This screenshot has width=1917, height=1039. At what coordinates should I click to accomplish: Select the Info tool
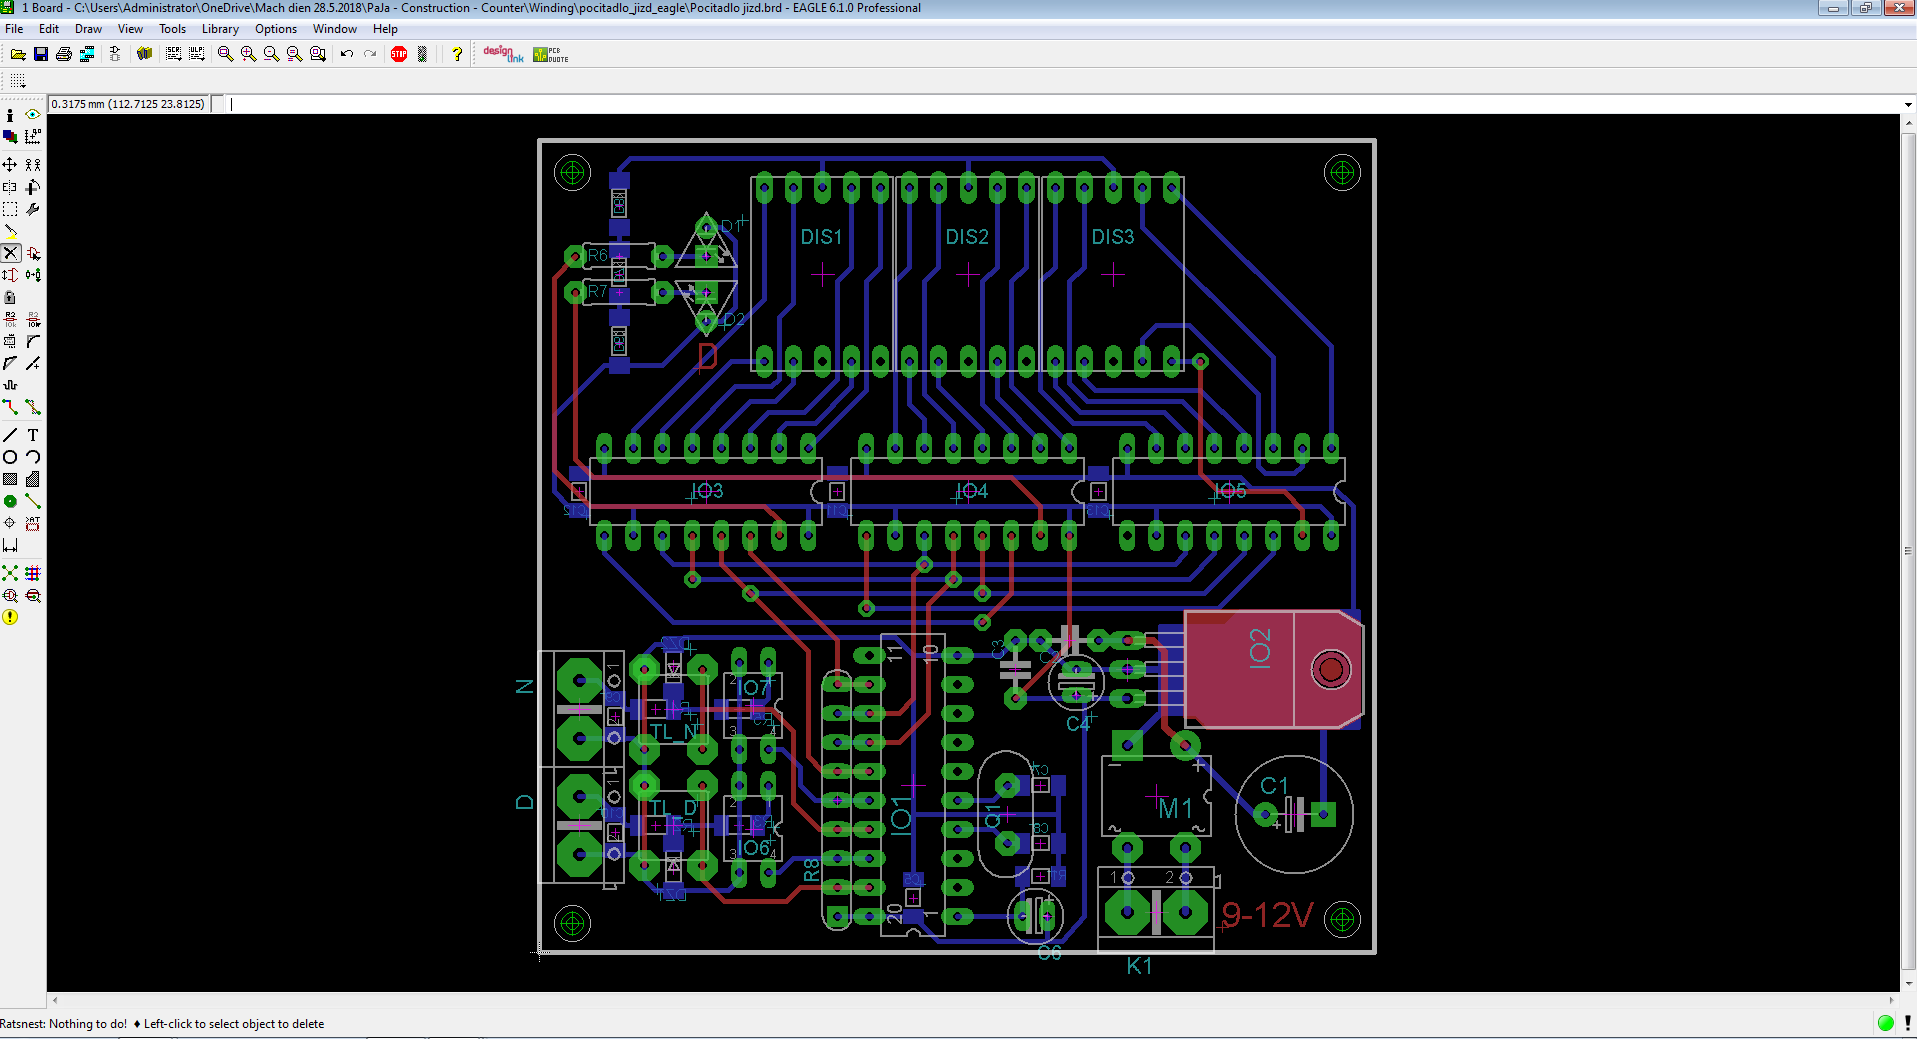pyautogui.click(x=10, y=115)
